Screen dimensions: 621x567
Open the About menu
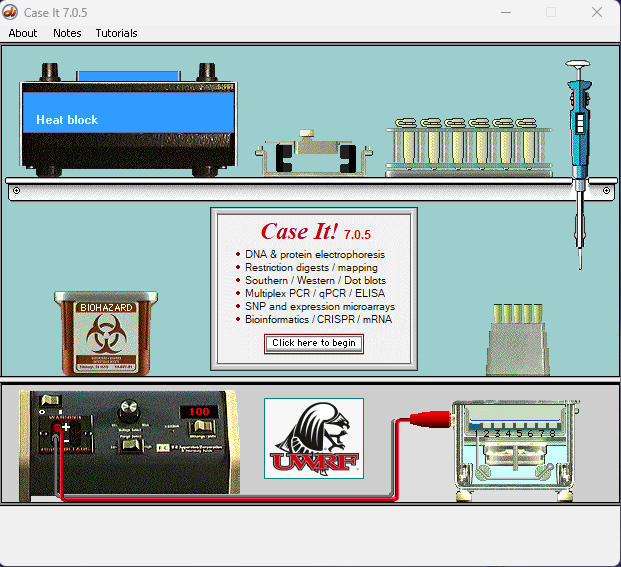coord(23,33)
